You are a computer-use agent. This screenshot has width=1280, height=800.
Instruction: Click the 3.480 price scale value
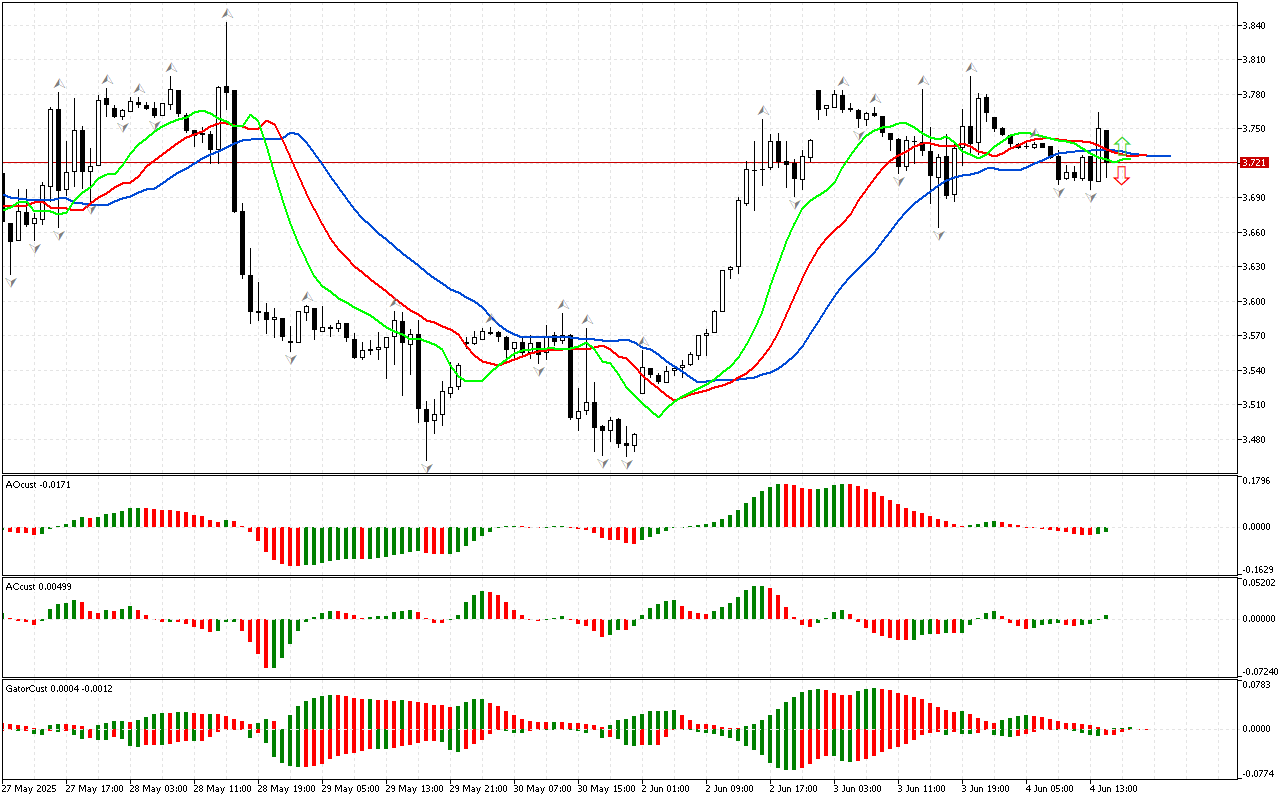coord(1254,440)
